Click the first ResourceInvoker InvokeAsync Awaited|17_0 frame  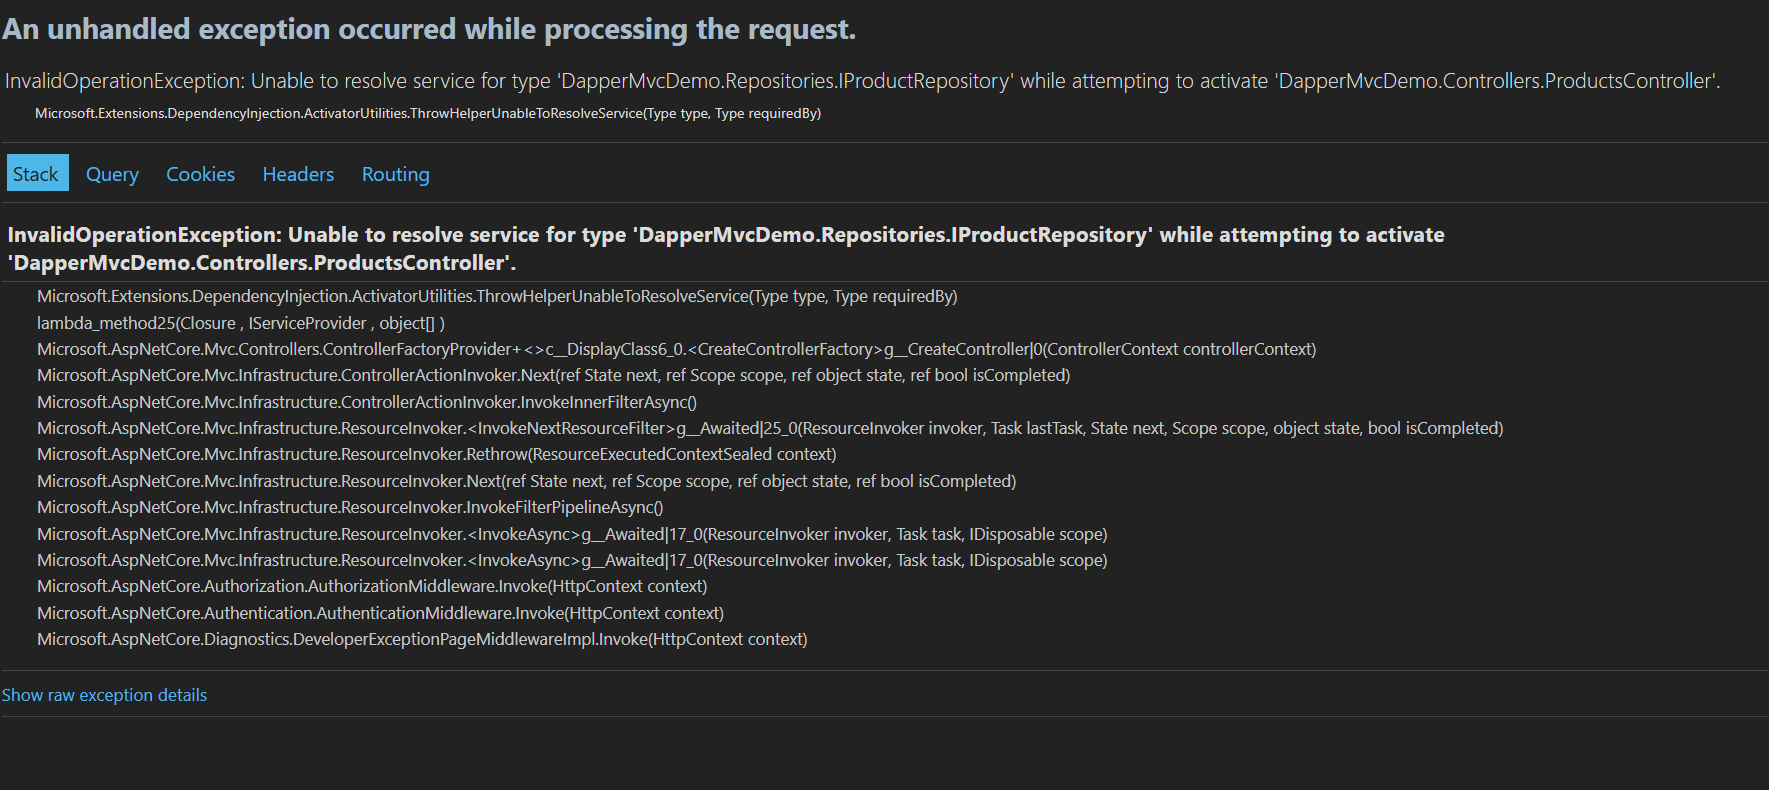point(572,534)
